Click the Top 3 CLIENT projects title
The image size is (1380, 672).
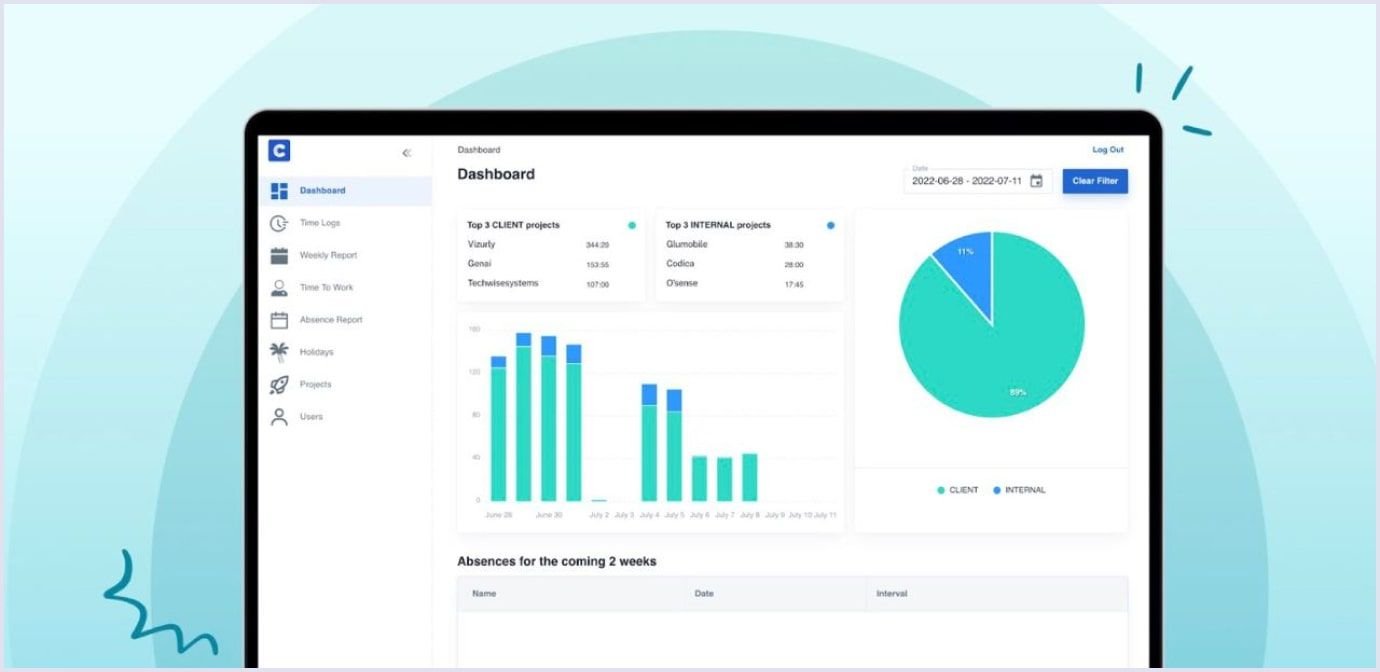click(x=514, y=226)
